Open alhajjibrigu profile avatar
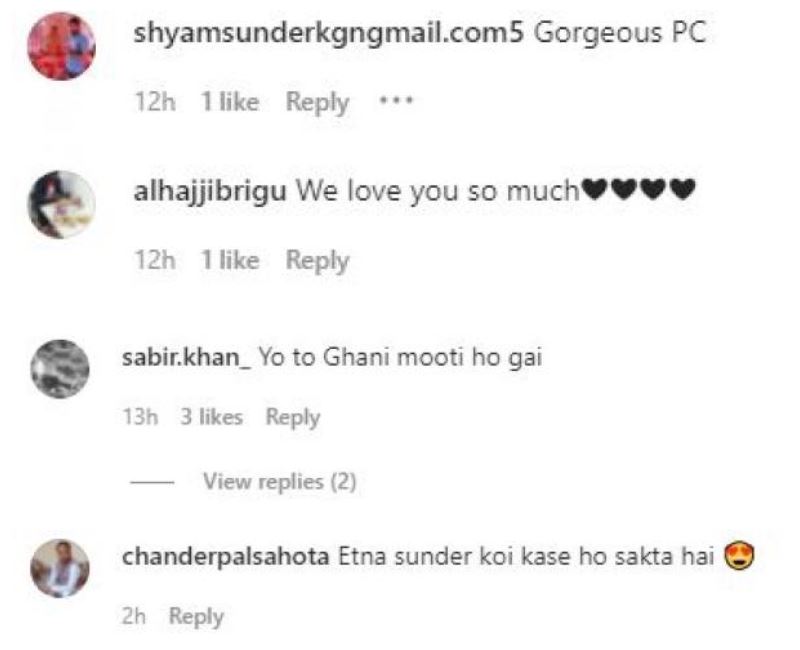This screenshot has height=650, width=800. tap(61, 205)
